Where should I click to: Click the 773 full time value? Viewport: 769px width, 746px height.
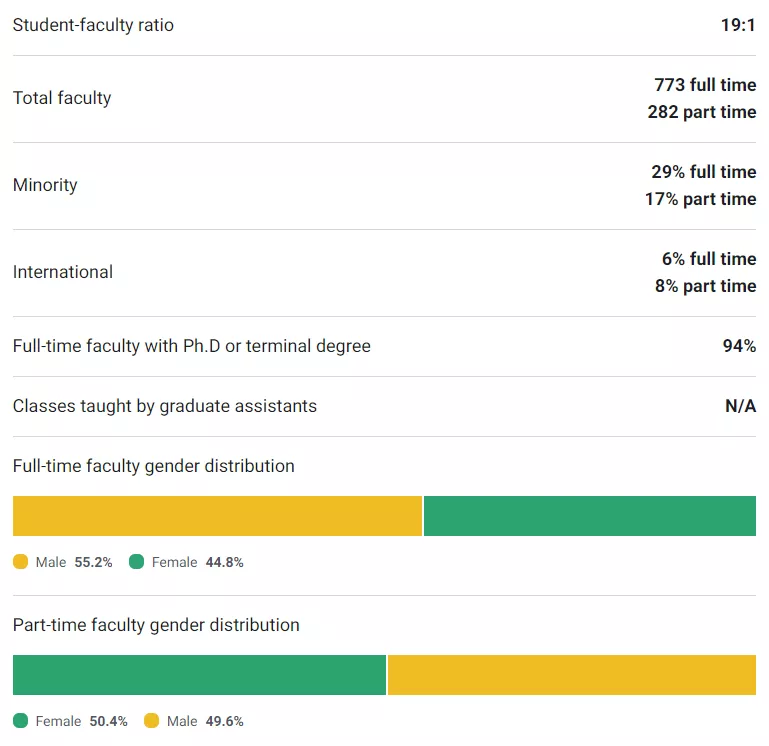[705, 85]
